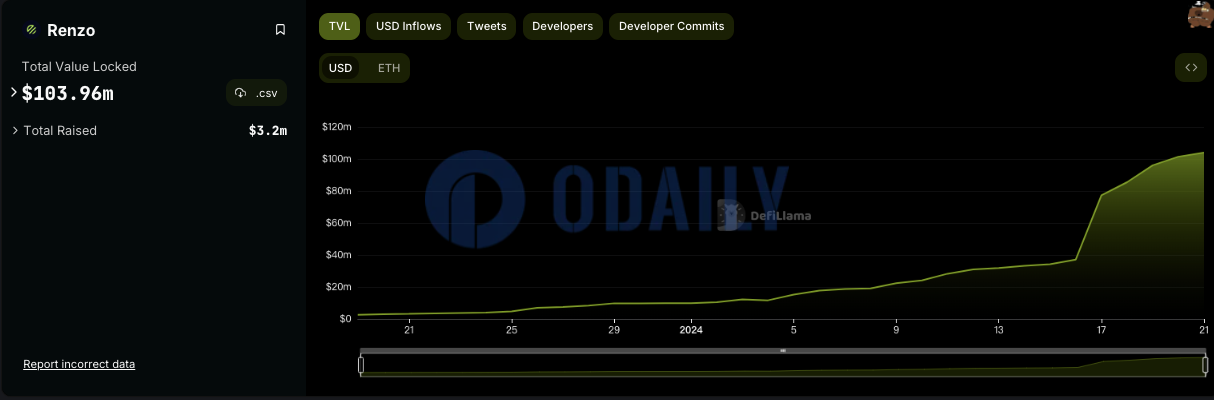Switch chart denomination to ETH
The width and height of the screenshot is (1214, 400).
389,68
